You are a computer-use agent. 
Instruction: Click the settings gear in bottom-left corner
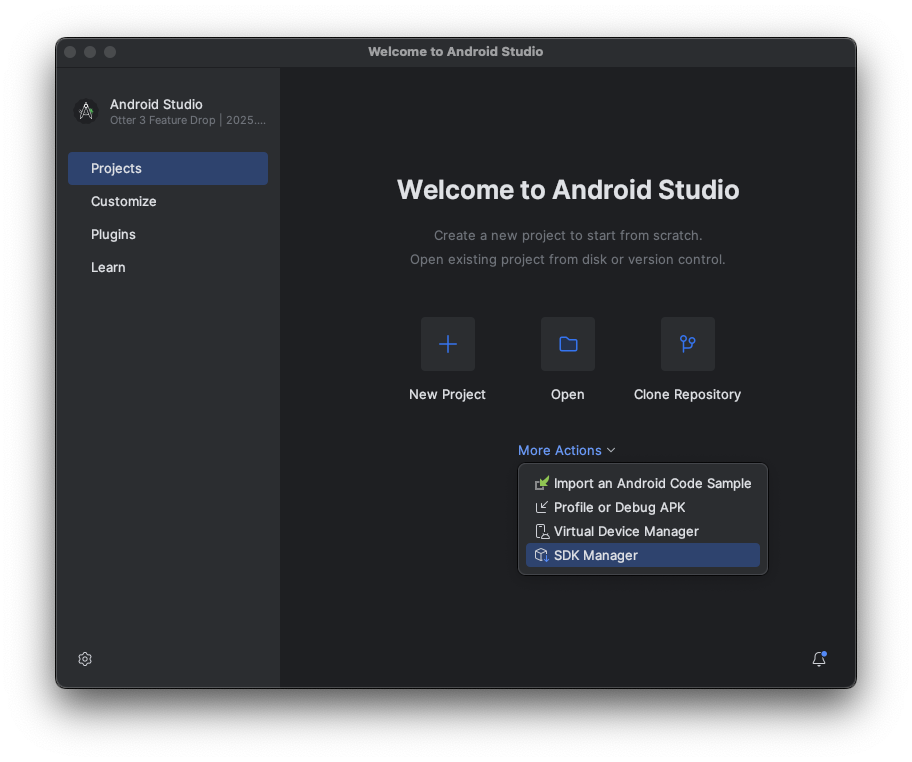pos(84,659)
